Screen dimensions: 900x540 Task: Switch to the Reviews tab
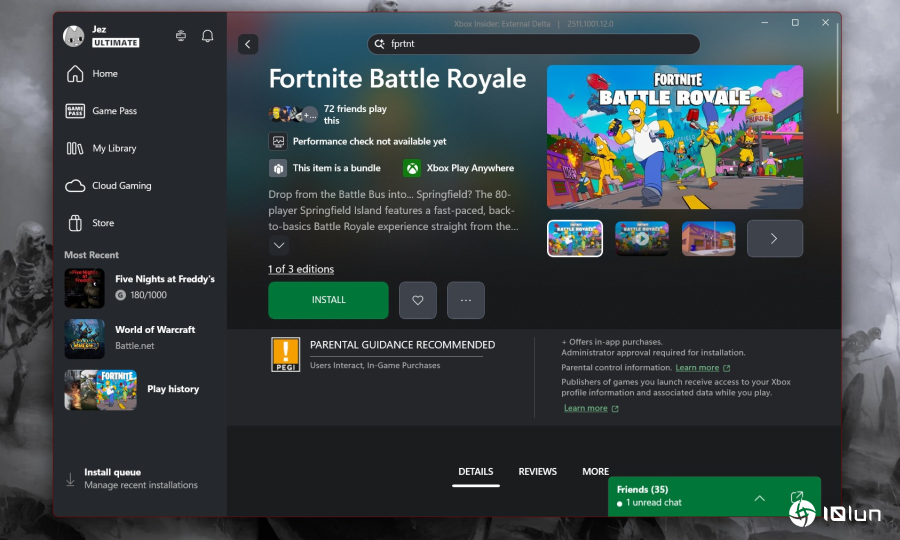pyautogui.click(x=537, y=471)
